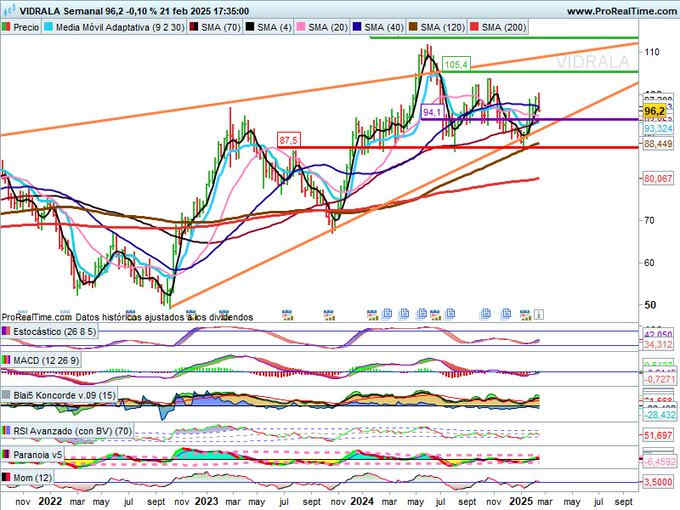Click the 80,067 SMA (200) value label
This screenshot has height=510, width=680.
tap(658, 178)
